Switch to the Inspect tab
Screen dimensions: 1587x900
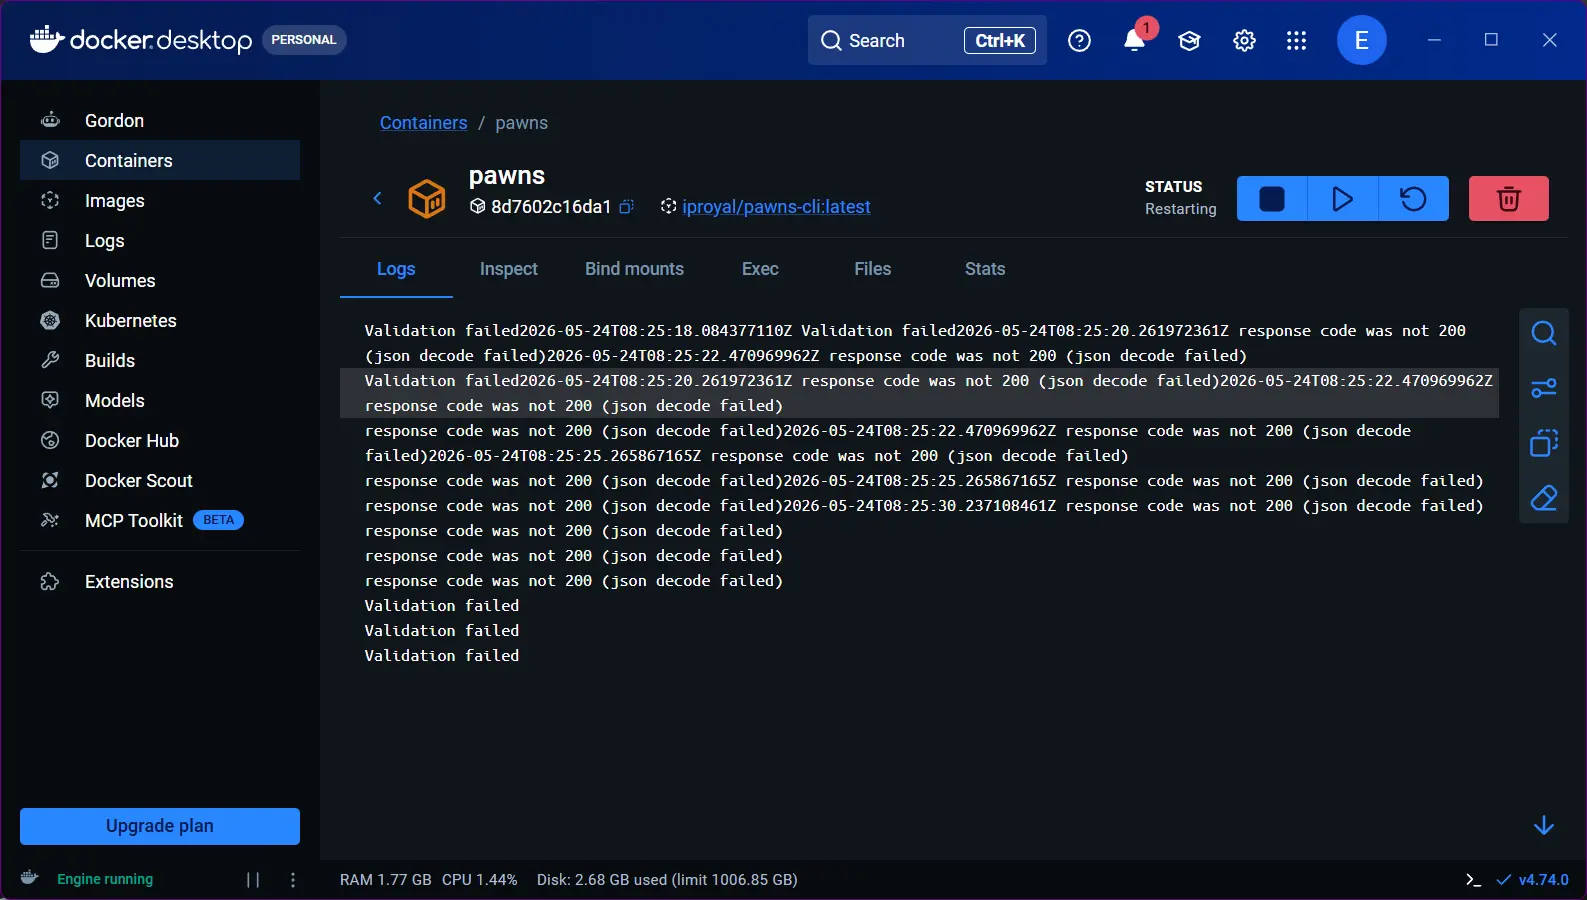pyautogui.click(x=508, y=269)
